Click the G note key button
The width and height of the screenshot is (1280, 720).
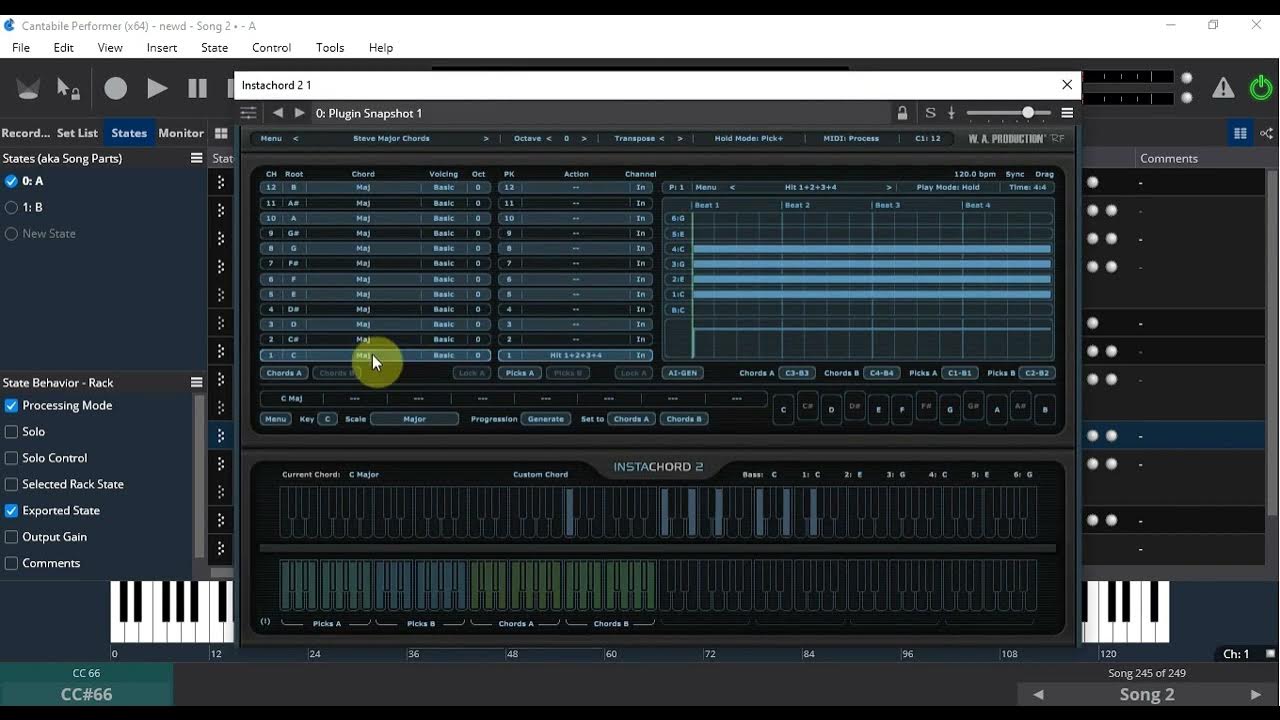coord(950,409)
